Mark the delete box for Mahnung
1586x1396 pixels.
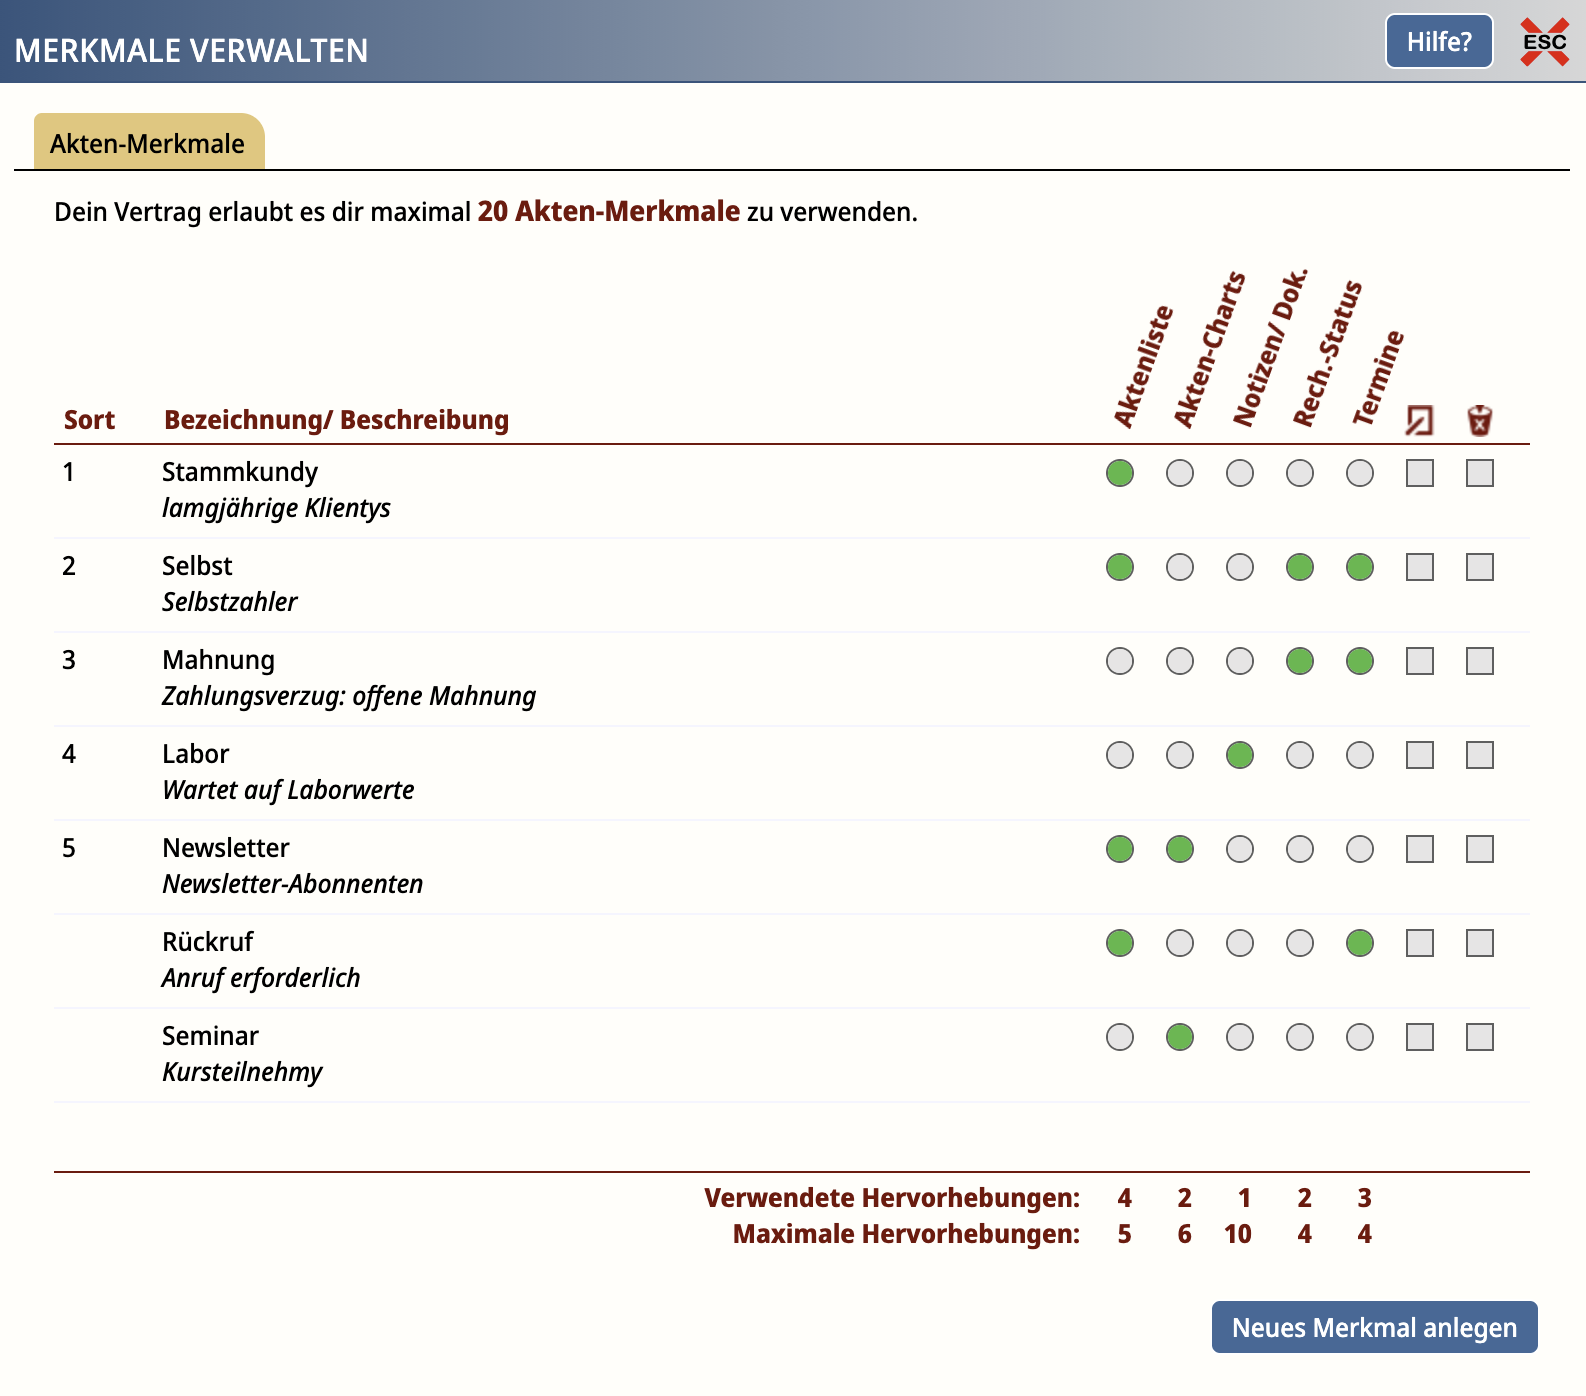pos(1479,661)
